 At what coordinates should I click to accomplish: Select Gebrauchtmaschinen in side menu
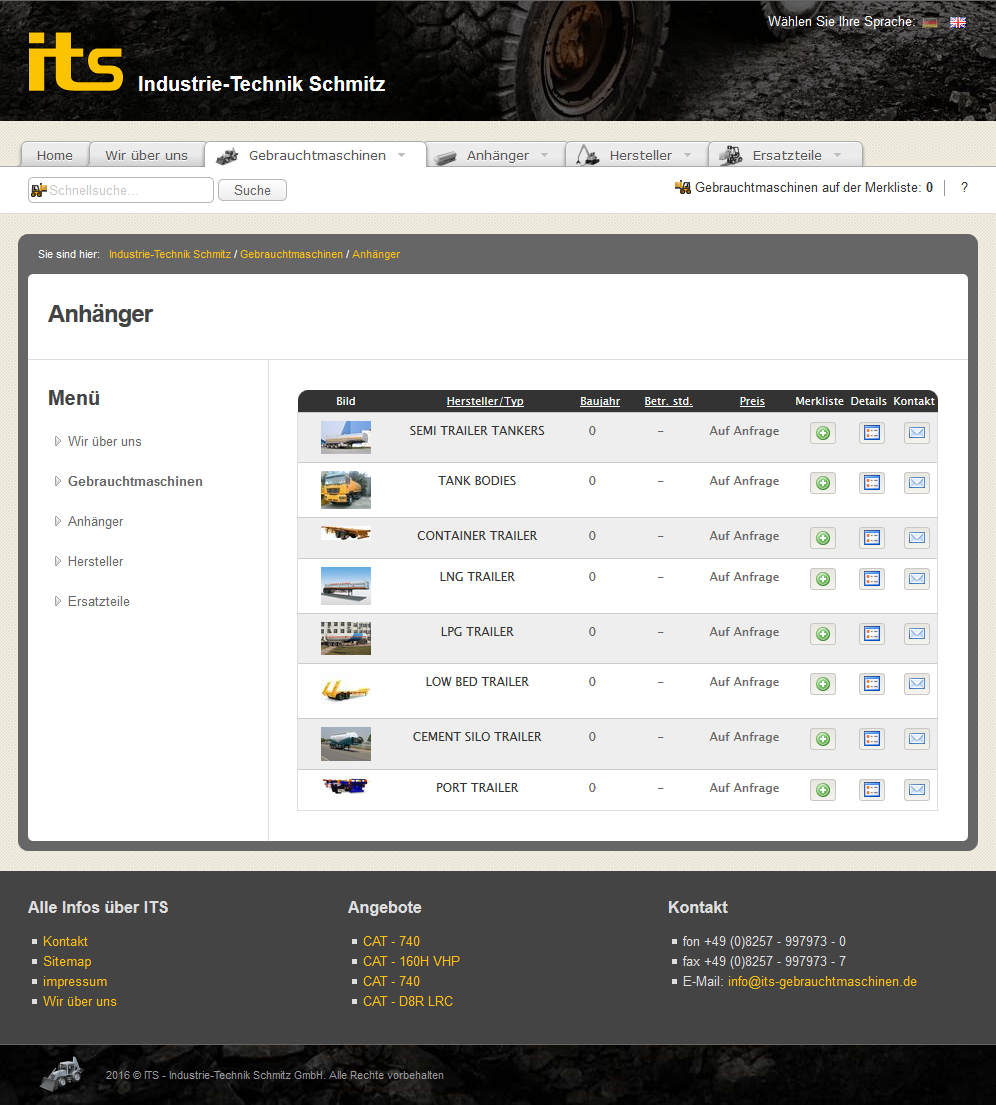pos(135,481)
